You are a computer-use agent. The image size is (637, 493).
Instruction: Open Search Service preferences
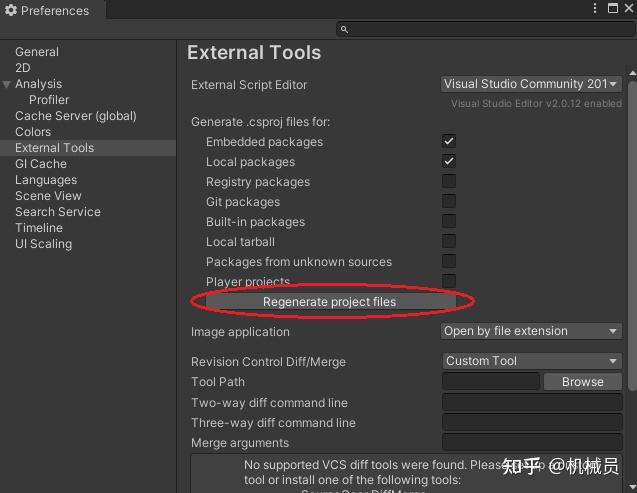click(x=58, y=212)
